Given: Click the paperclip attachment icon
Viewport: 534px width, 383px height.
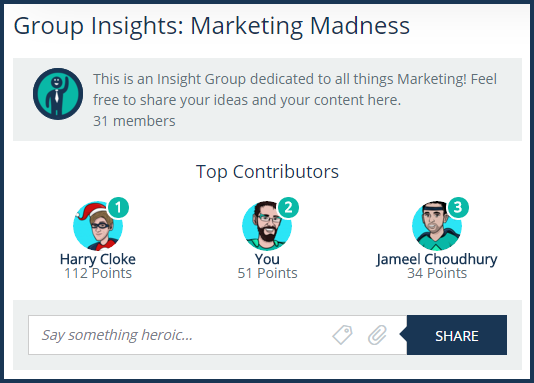Looking at the screenshot, I should [x=377, y=335].
